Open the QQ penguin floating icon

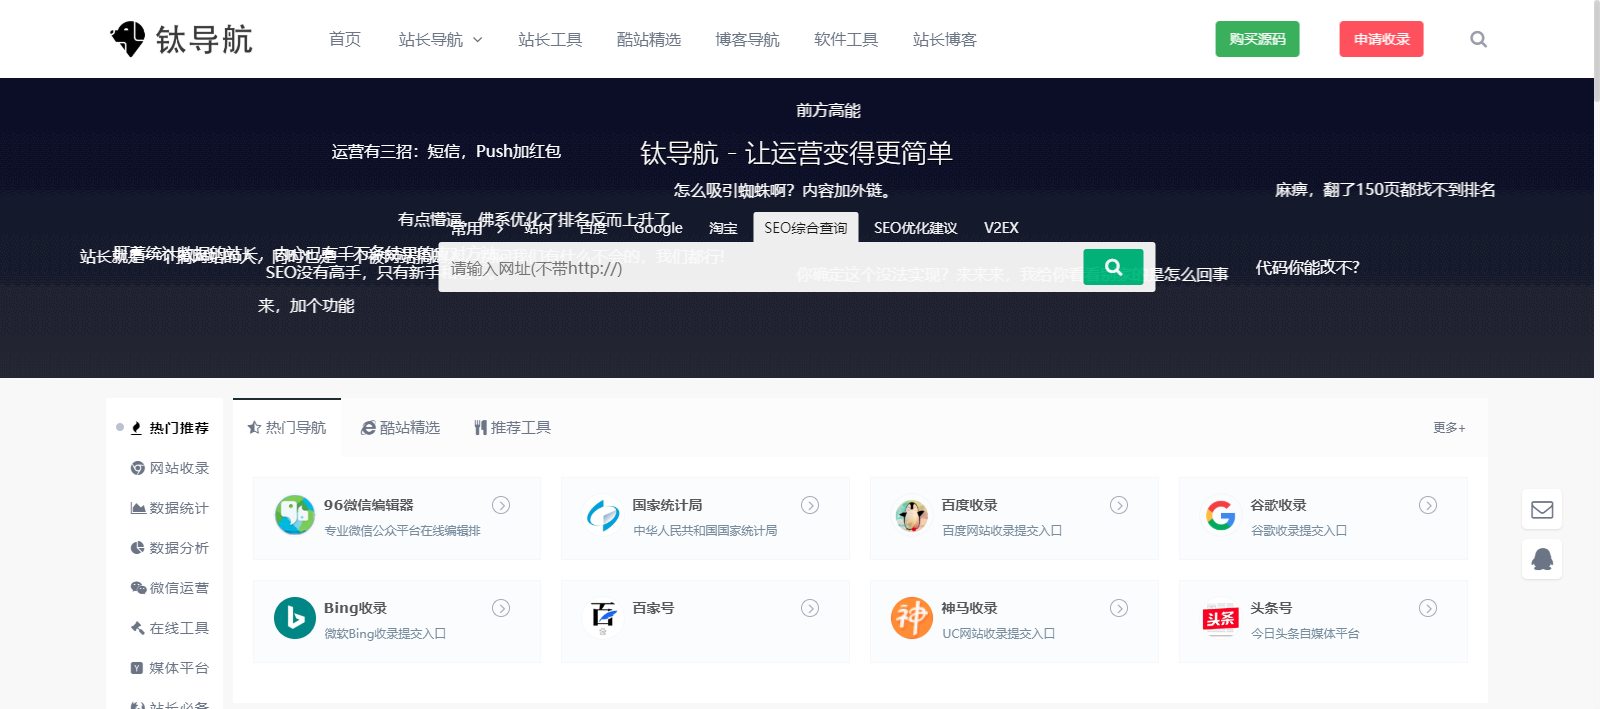pos(1542,558)
